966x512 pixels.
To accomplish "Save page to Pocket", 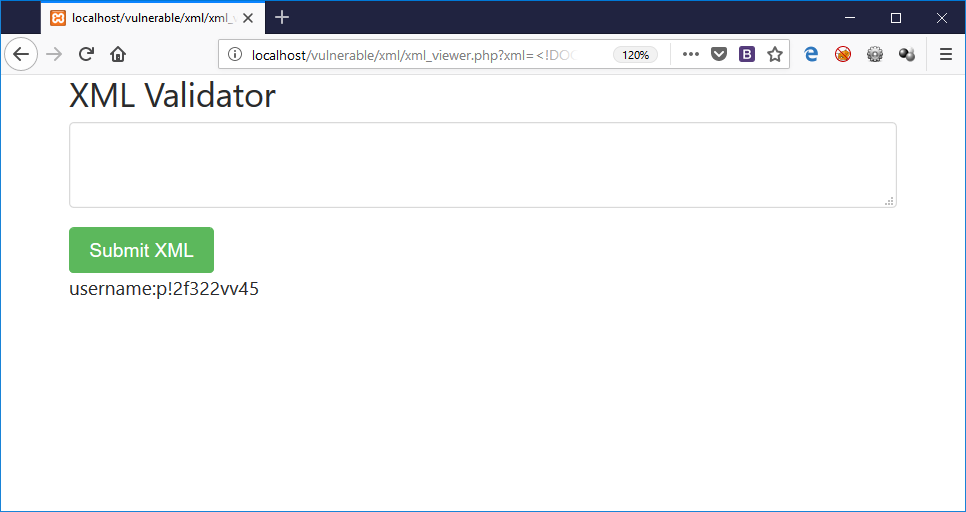I will (718, 55).
